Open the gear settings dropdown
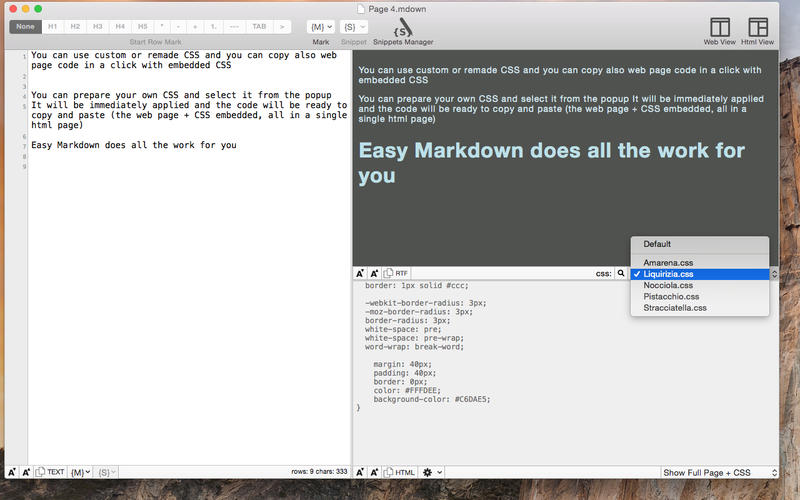Image resolution: width=800 pixels, height=500 pixels. [x=432, y=472]
